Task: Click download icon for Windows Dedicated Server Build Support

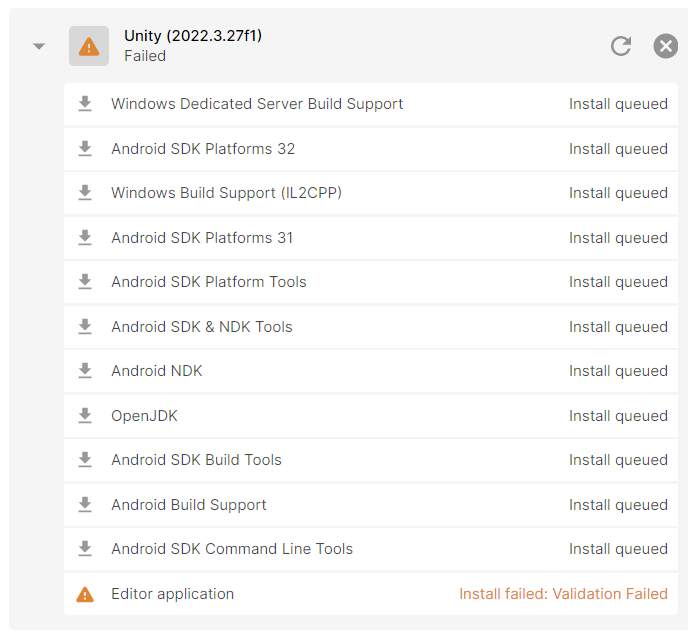Action: point(85,104)
